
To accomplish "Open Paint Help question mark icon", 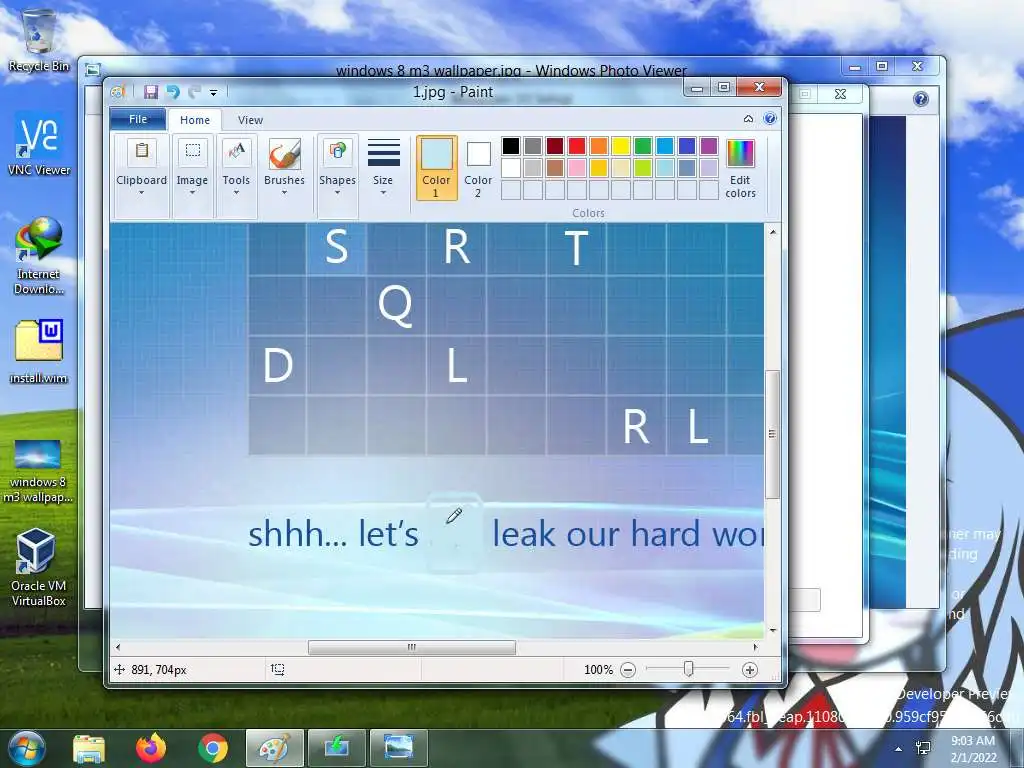I will [770, 119].
